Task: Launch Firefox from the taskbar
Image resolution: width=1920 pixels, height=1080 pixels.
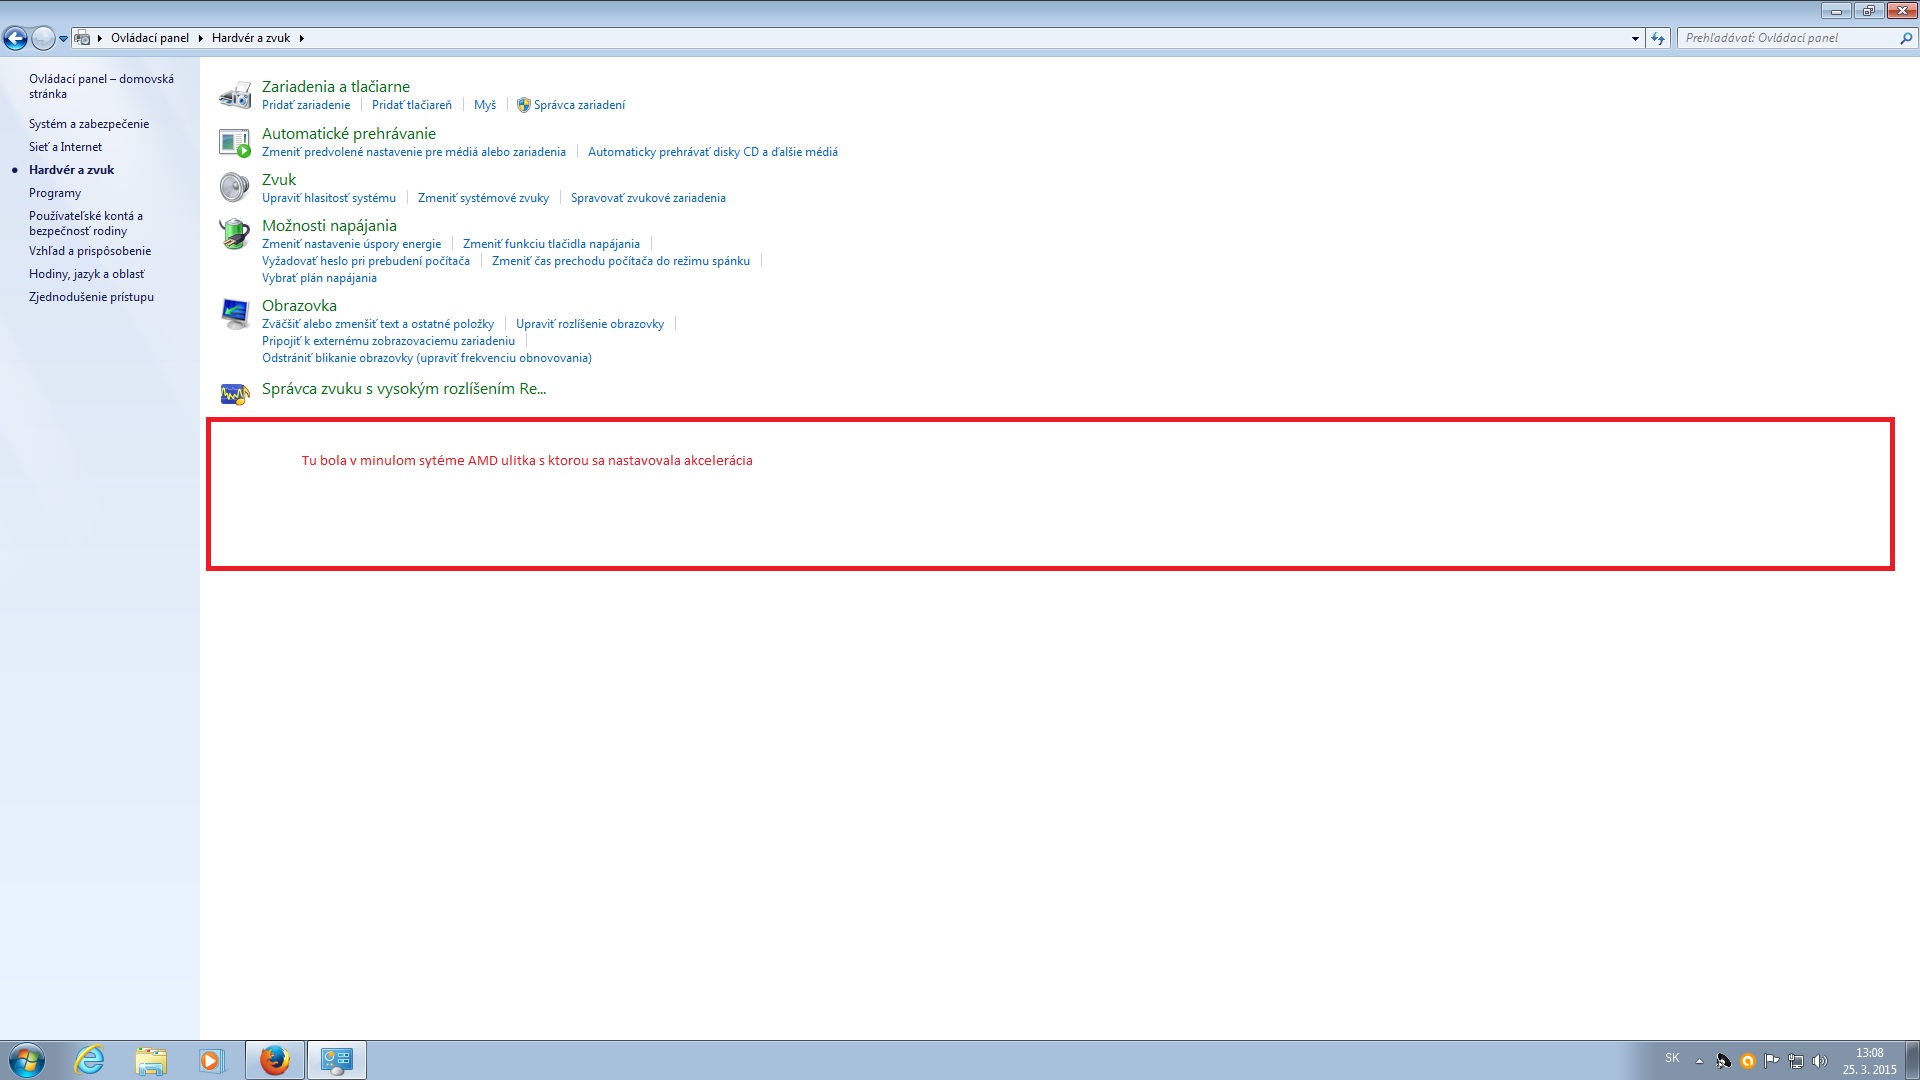Action: coord(275,1060)
